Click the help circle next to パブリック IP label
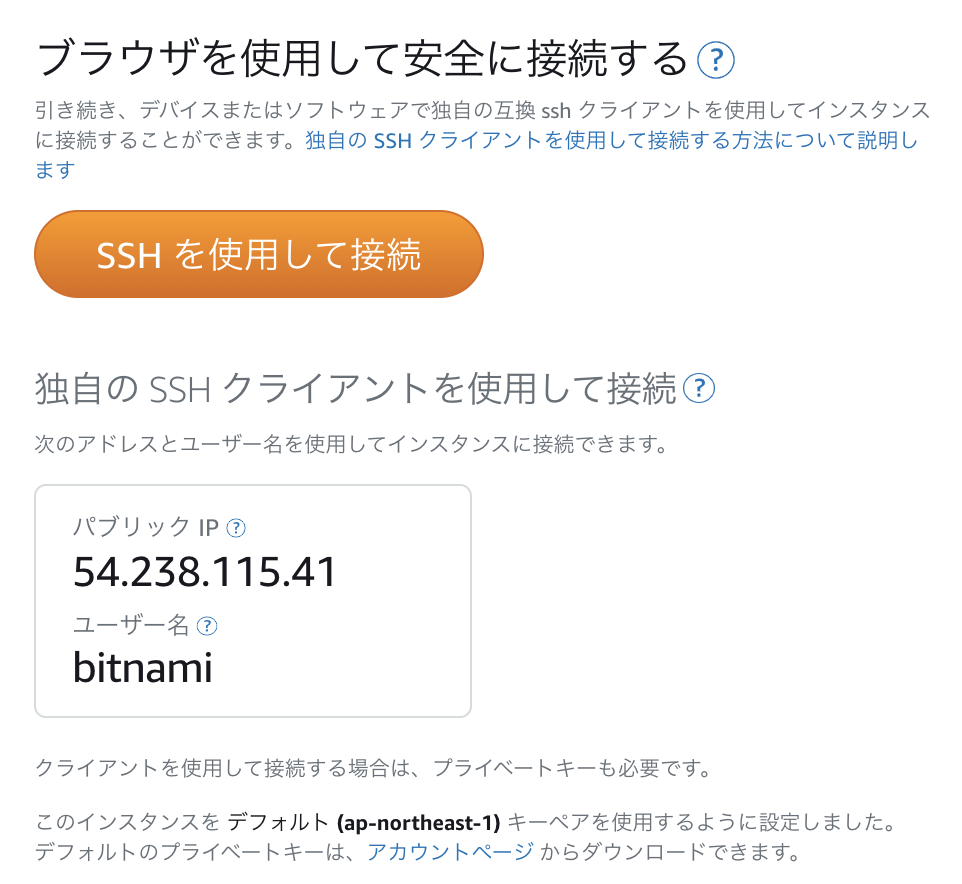Screen dimensions: 962x884 tap(236, 528)
